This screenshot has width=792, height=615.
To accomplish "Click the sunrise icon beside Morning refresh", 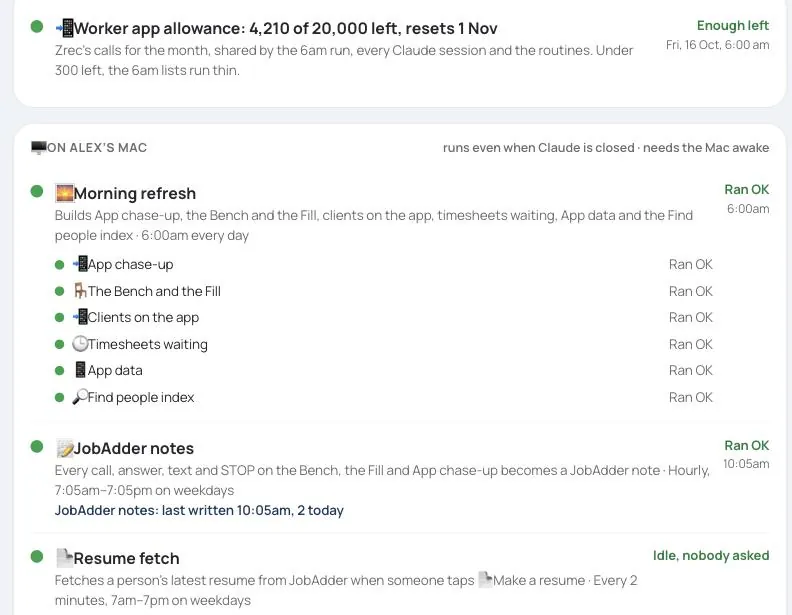I will 64,193.
